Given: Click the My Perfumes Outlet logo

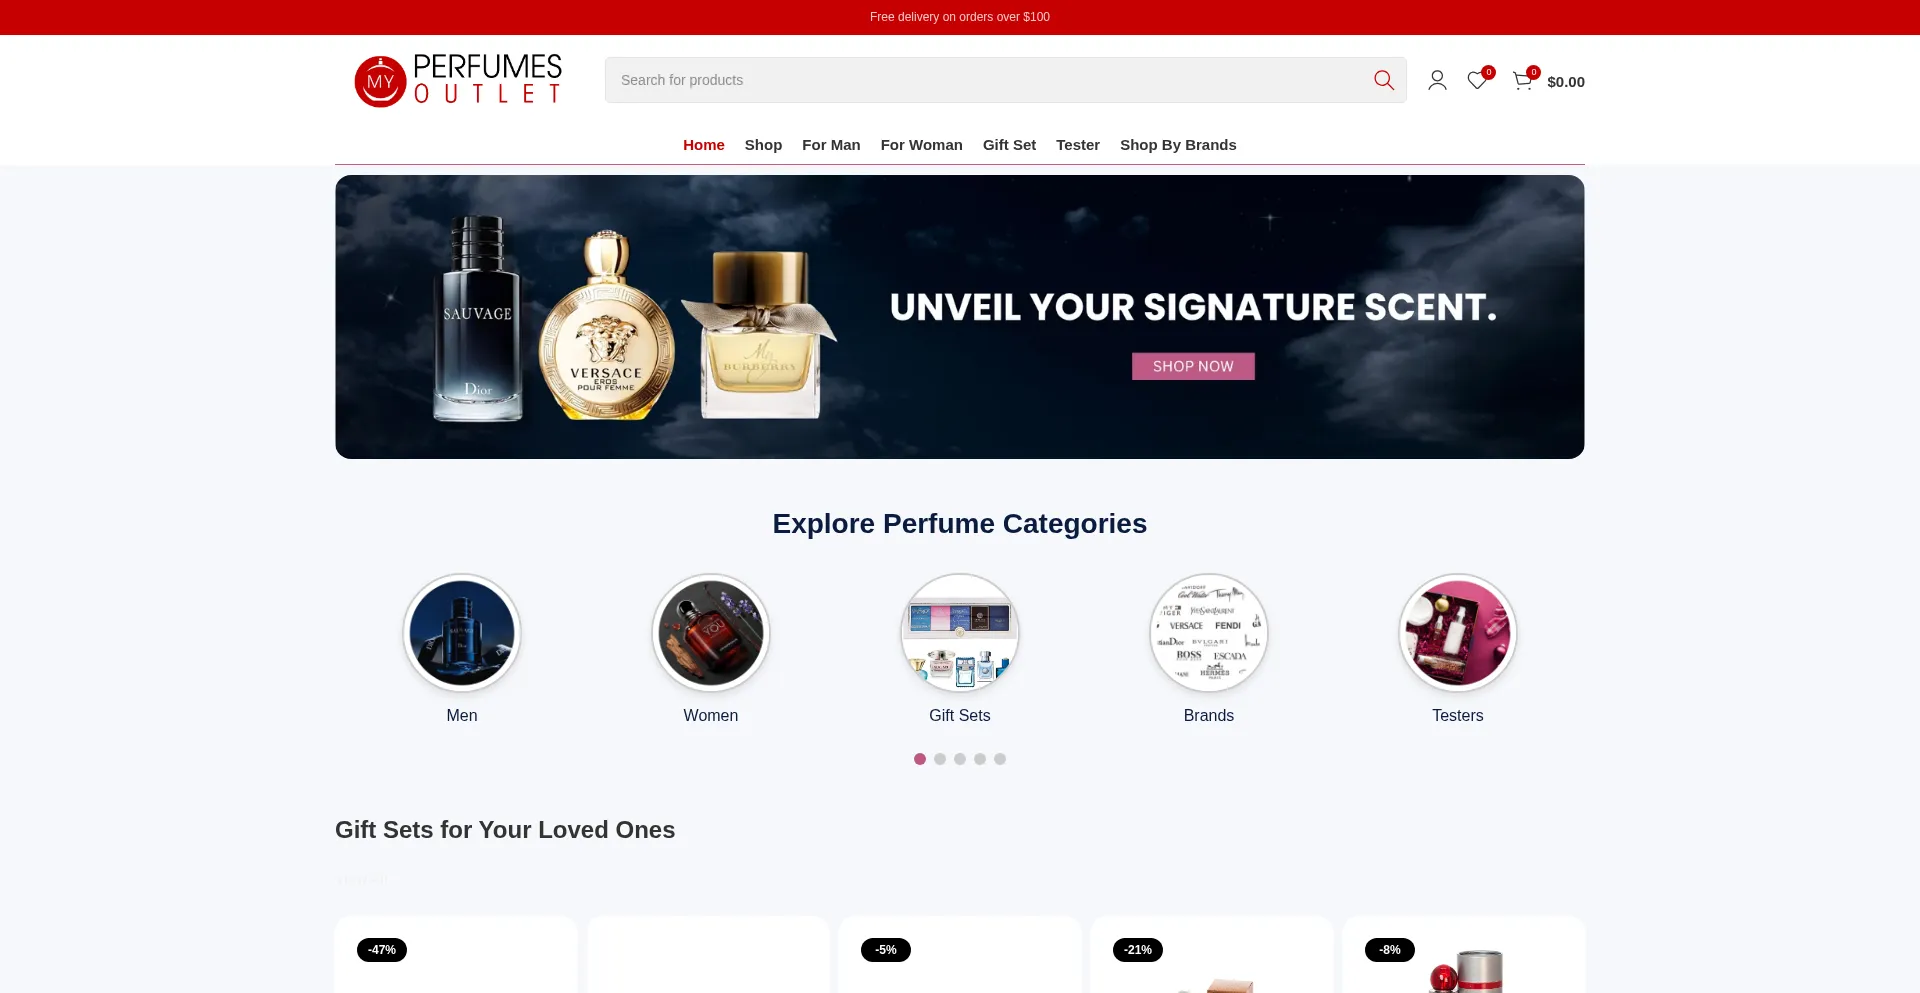Looking at the screenshot, I should (x=459, y=80).
